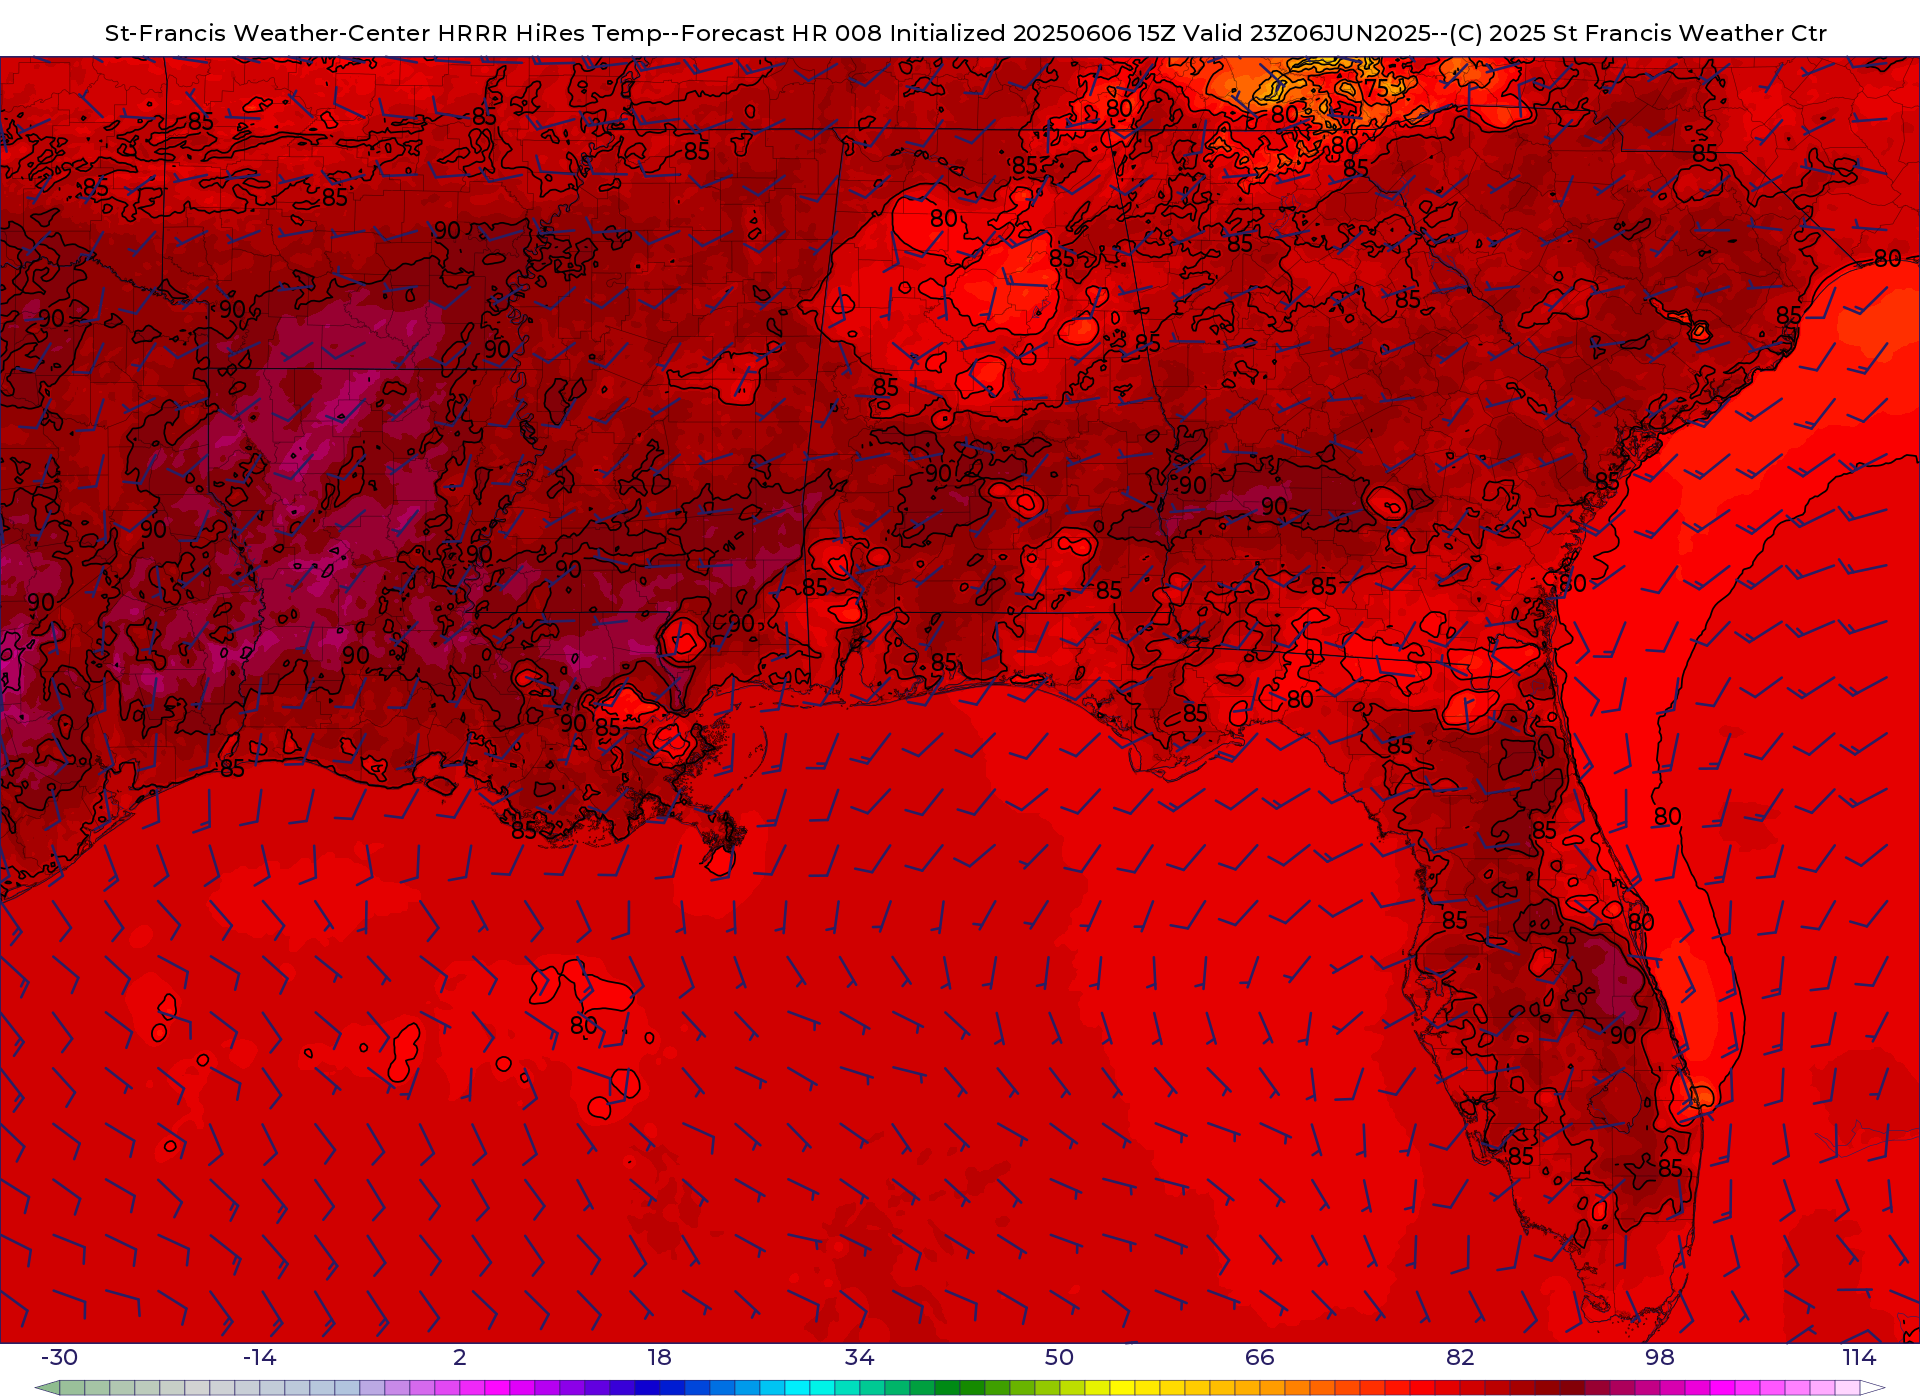Screen dimensions: 1920x1400
Task: Click the left arrow end of the color bar
Action: coord(47,1388)
